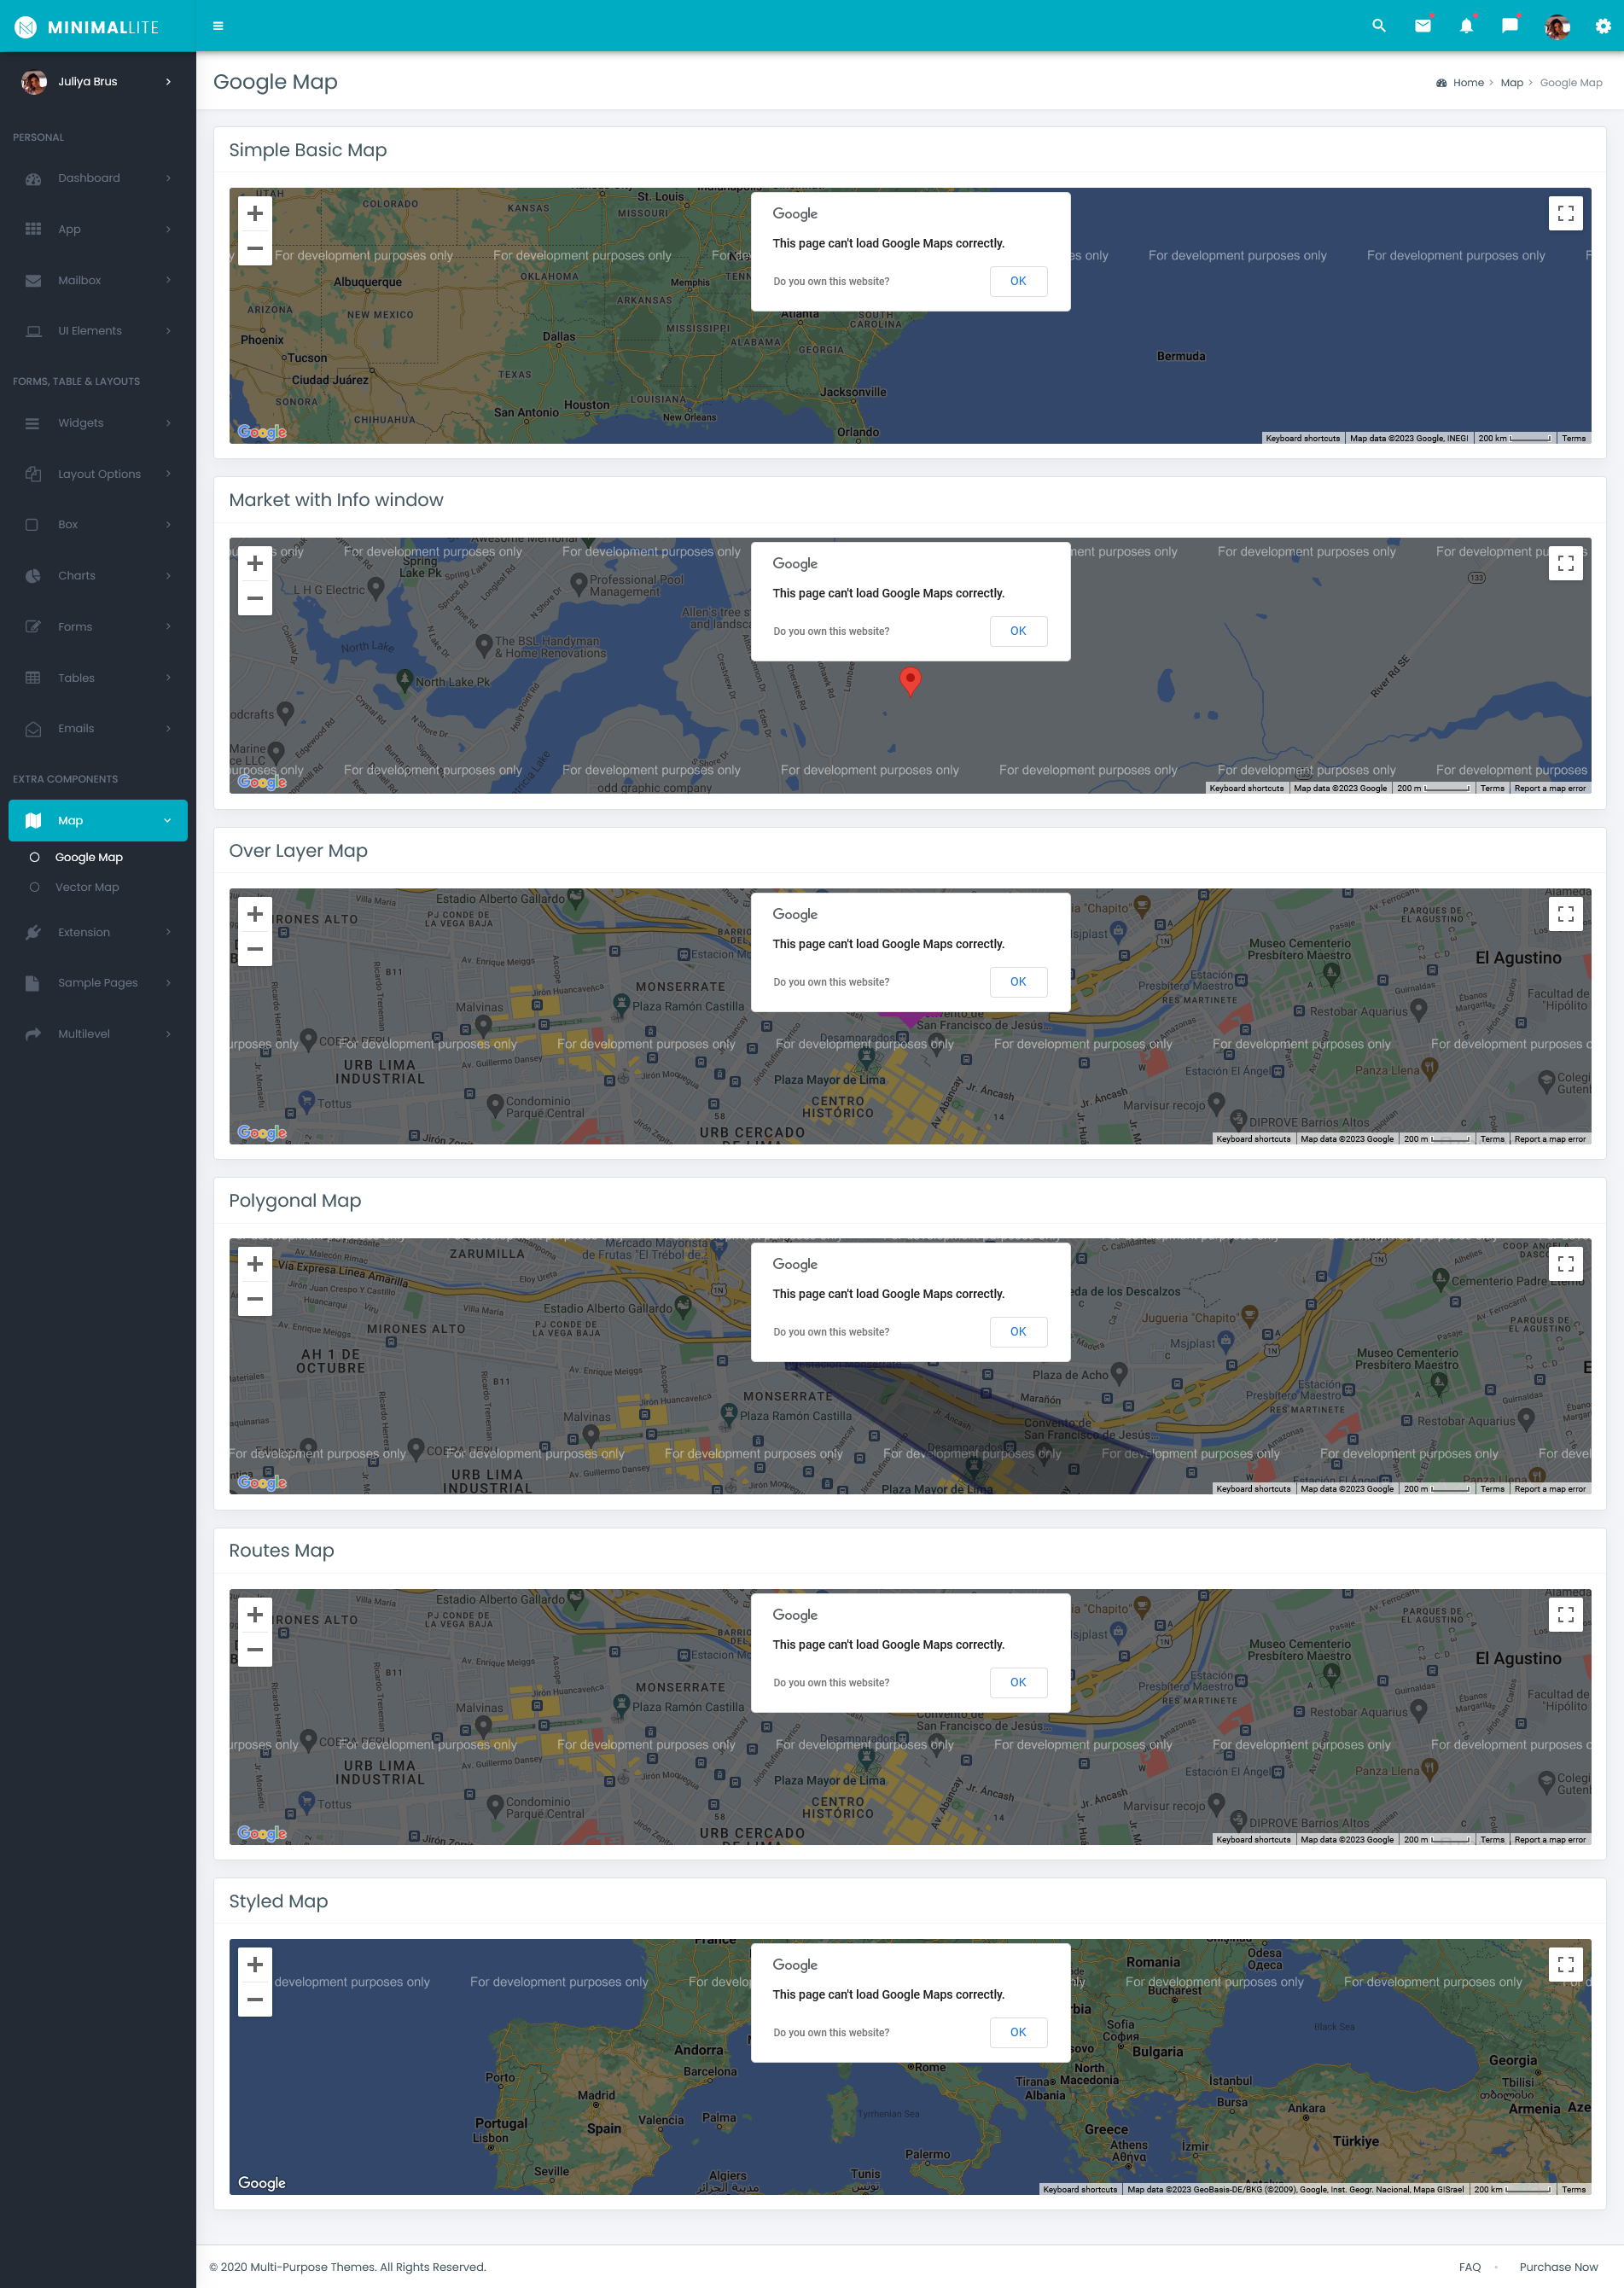
Task: Expand the Dashboard menu chevron
Action: pyautogui.click(x=168, y=178)
